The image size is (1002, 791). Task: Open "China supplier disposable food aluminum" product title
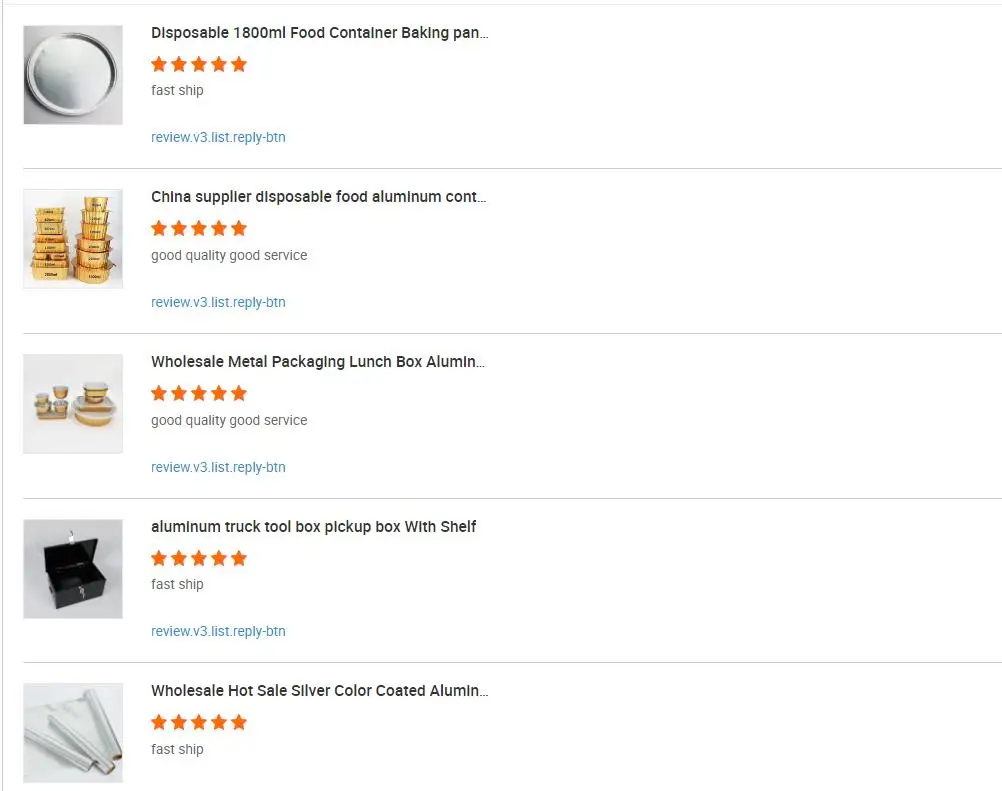point(318,197)
